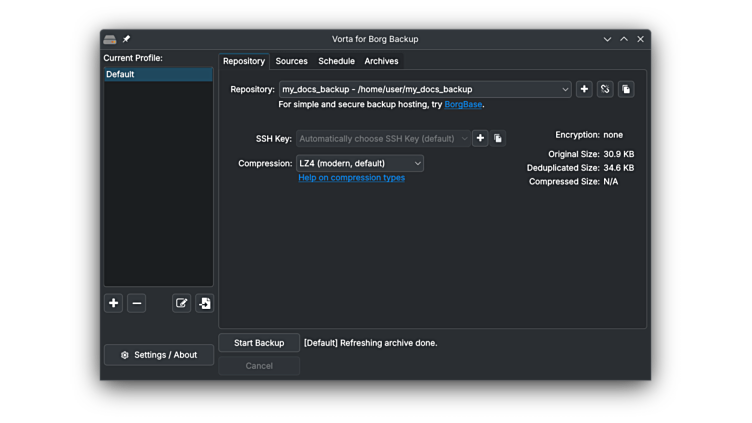The width and height of the screenshot is (752, 423).
Task: Follow the BorgBase hosting link
Action: tap(463, 104)
